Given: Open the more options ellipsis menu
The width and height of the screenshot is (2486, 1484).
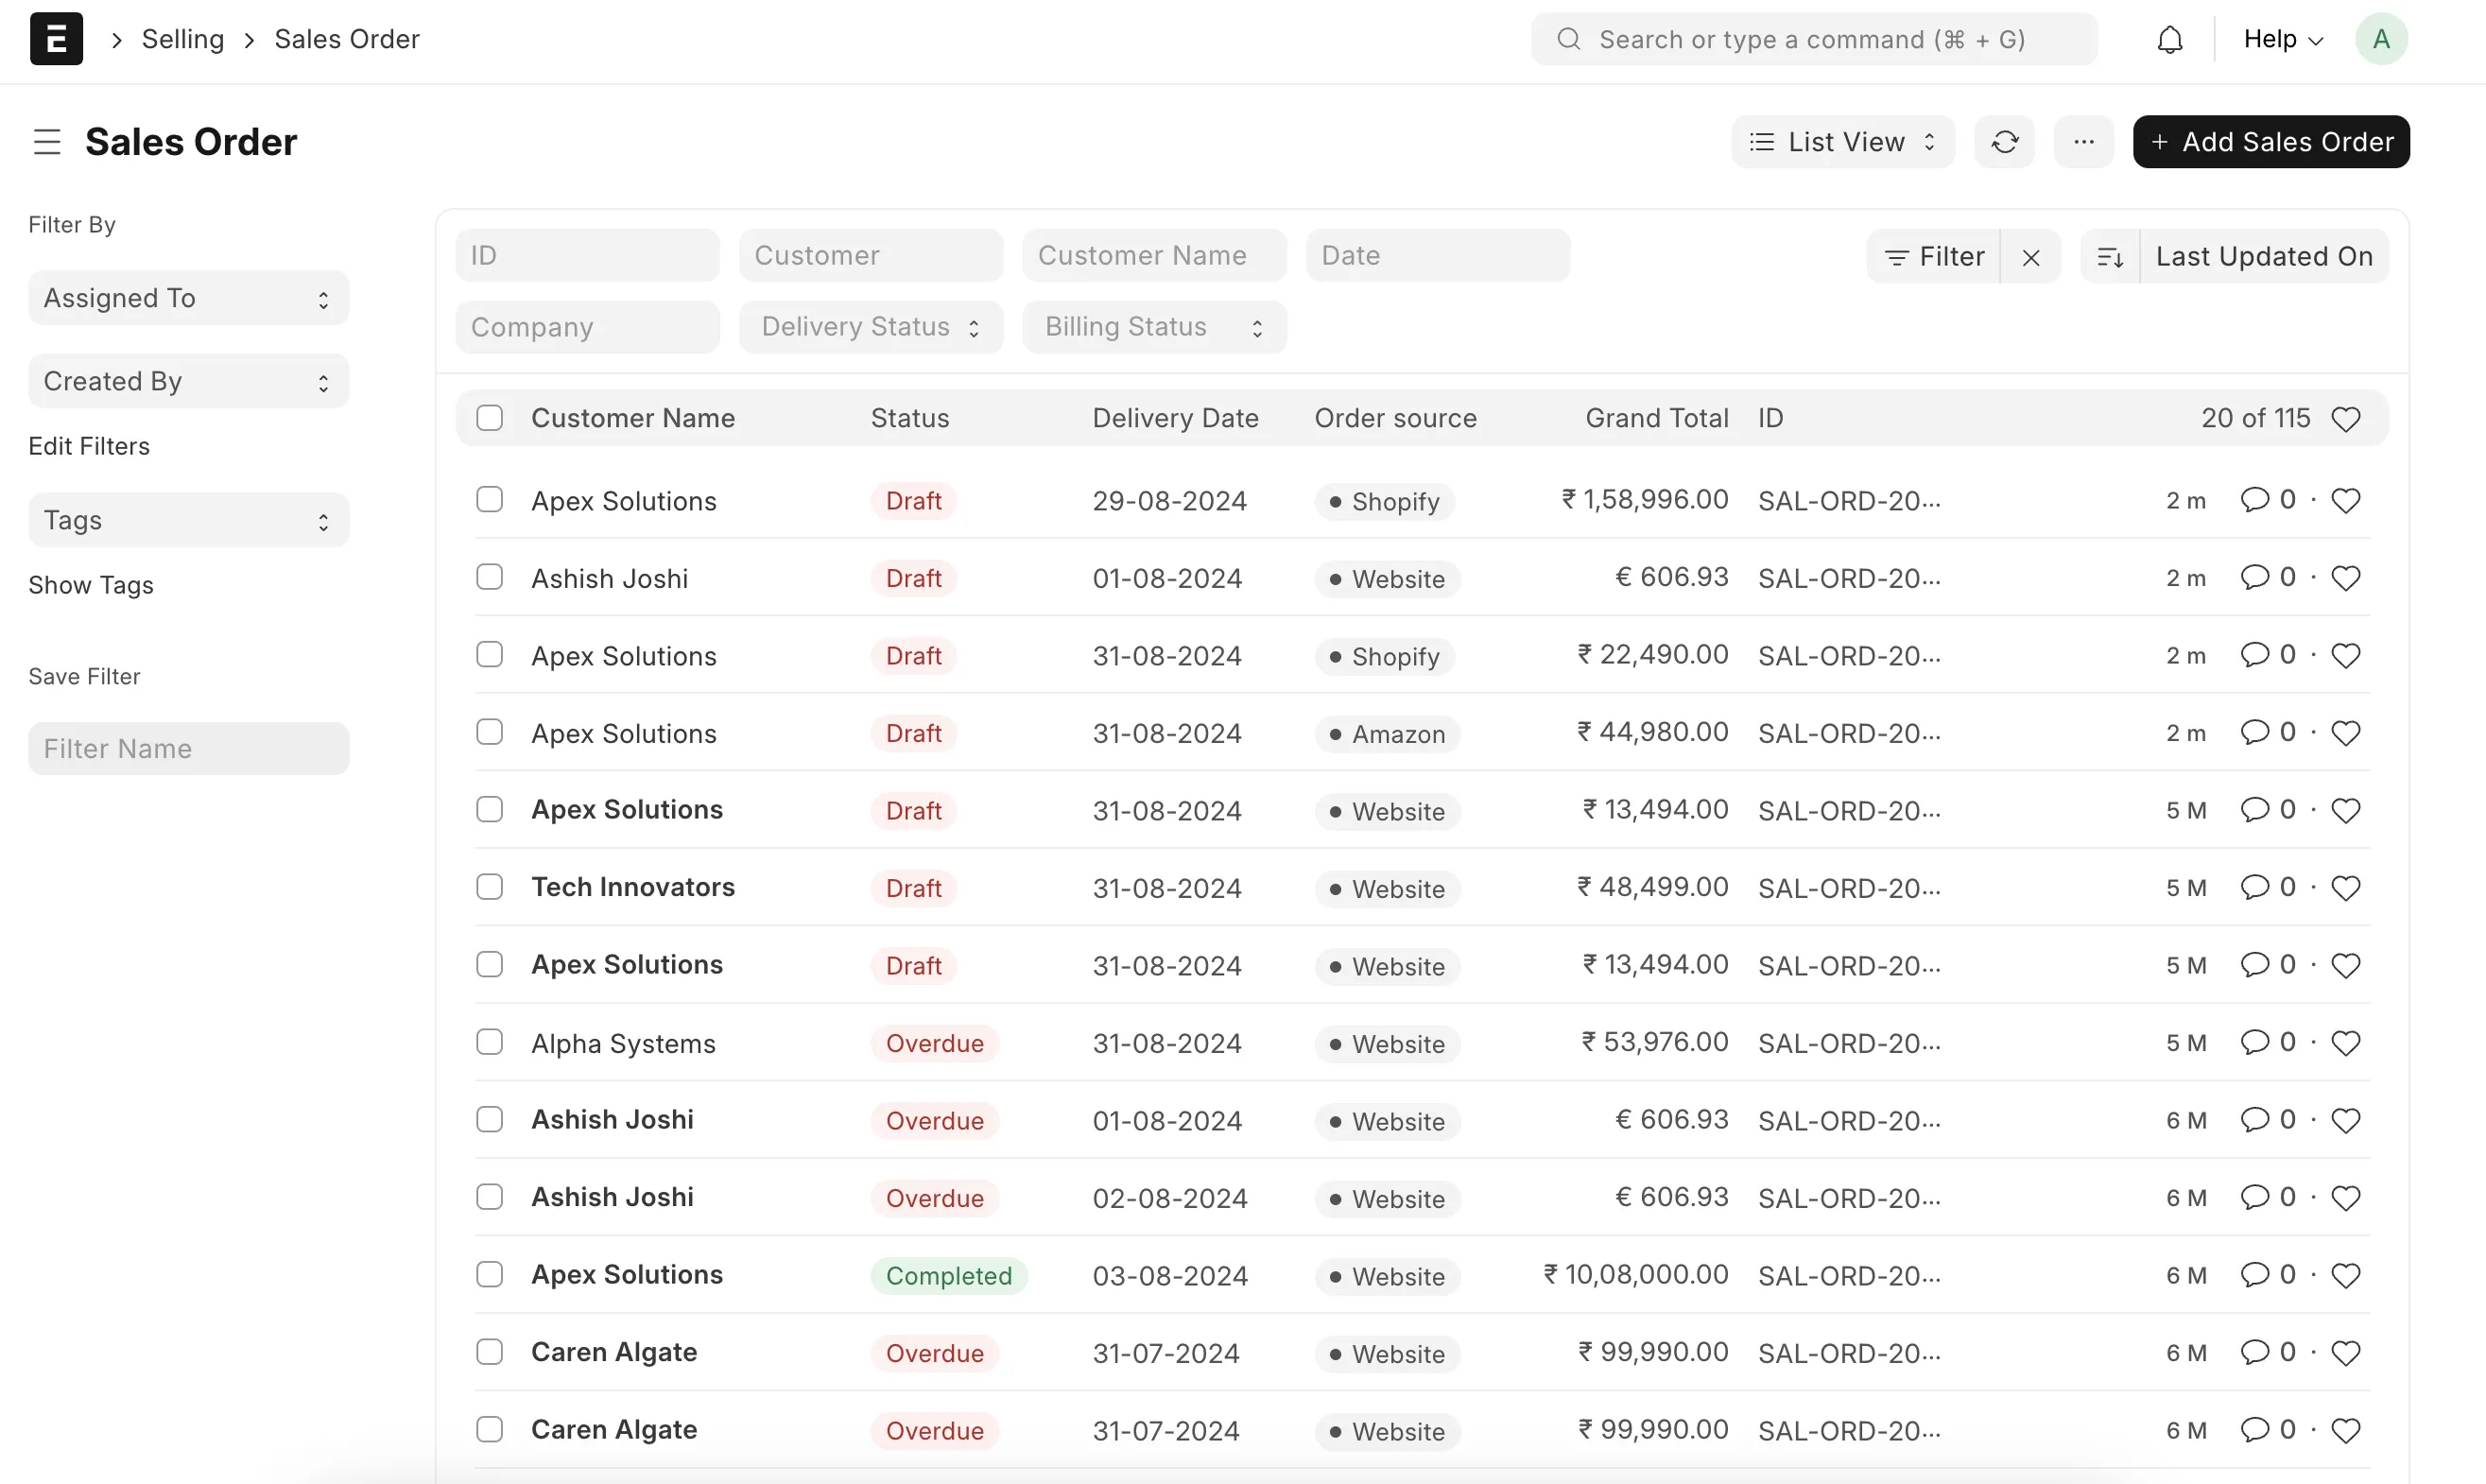Looking at the screenshot, I should pos(2083,141).
